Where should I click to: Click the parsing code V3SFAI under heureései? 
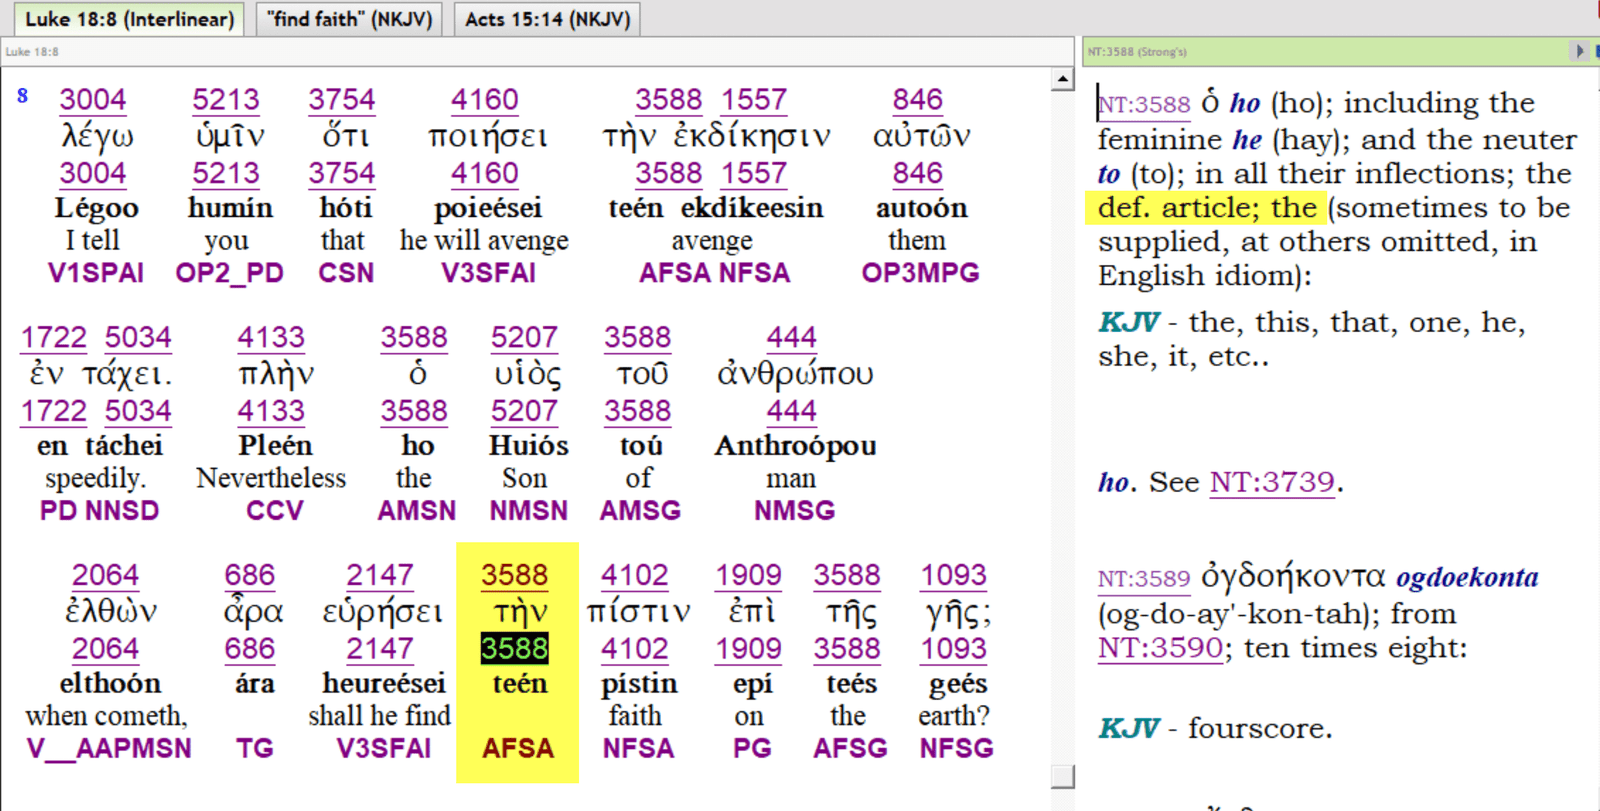[x=383, y=748]
